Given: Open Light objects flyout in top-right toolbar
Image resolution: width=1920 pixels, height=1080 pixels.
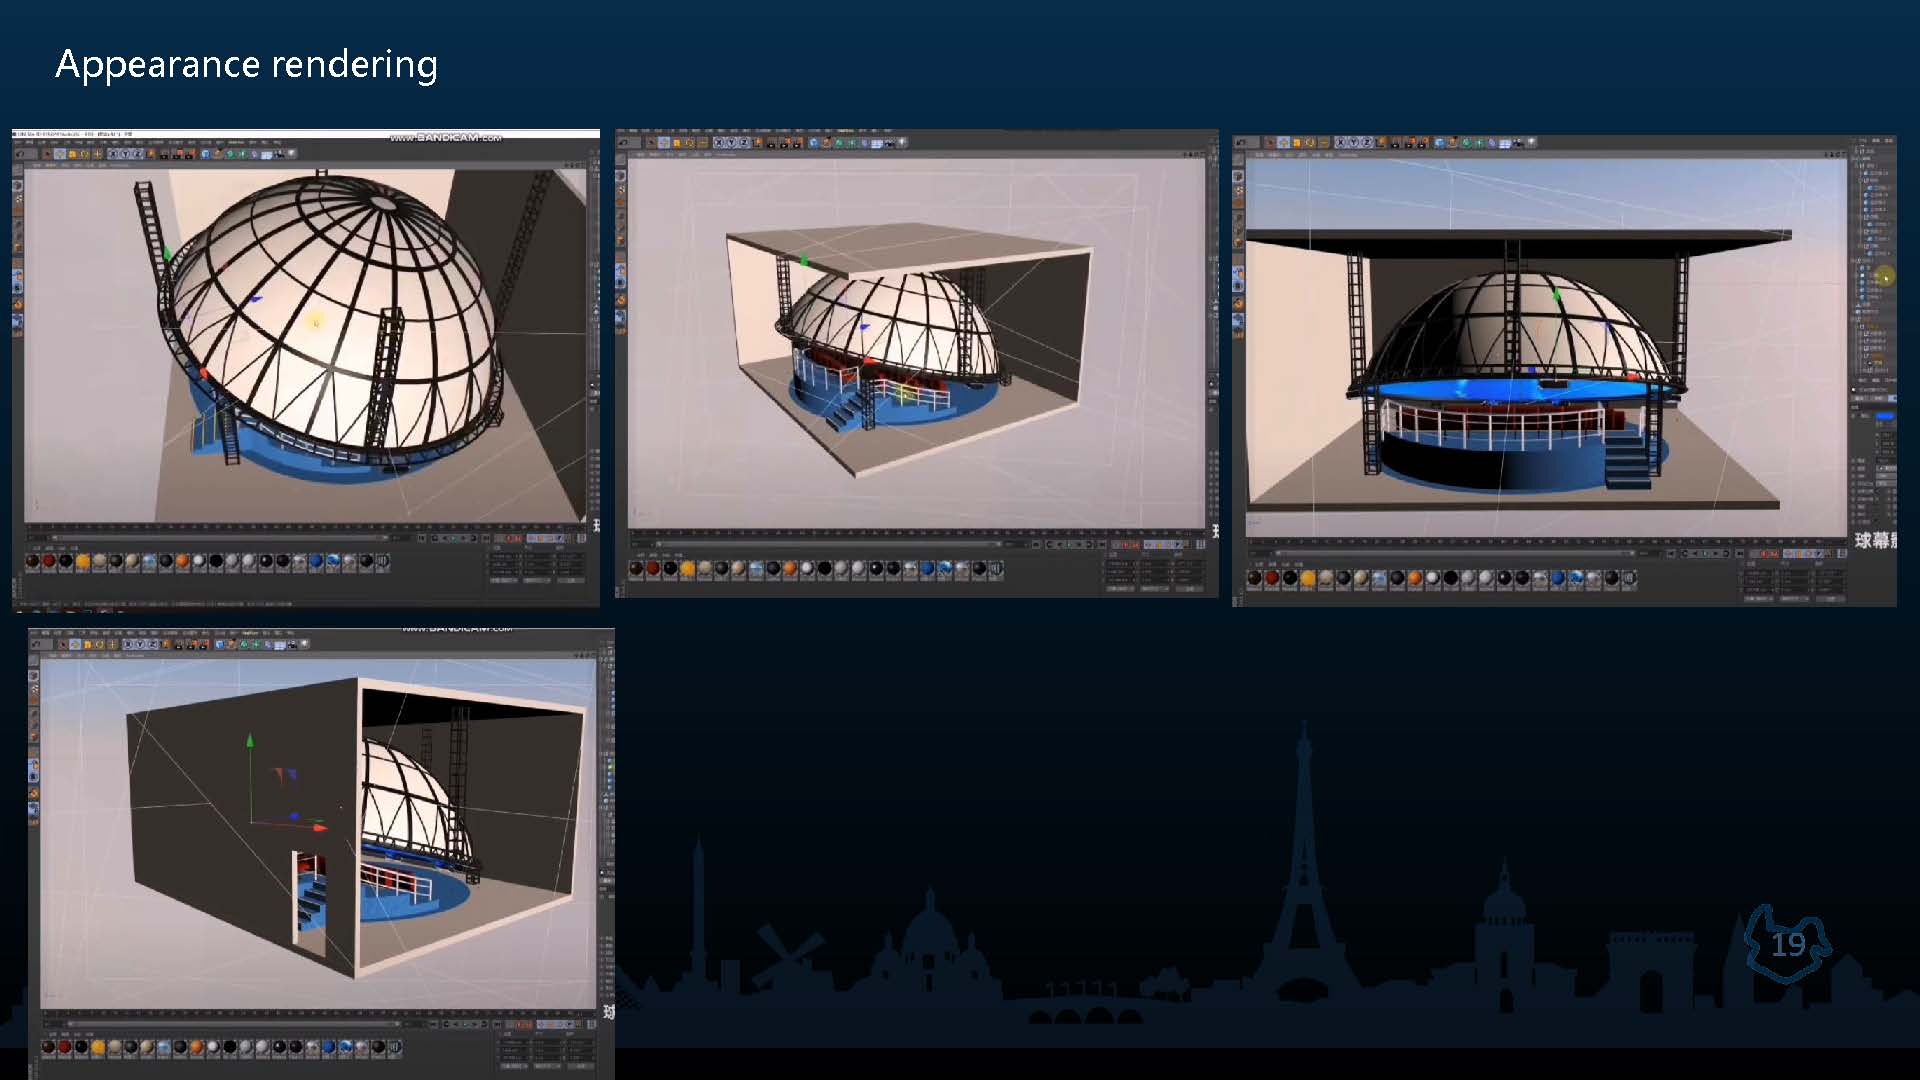Looking at the screenshot, I should pos(1532,142).
